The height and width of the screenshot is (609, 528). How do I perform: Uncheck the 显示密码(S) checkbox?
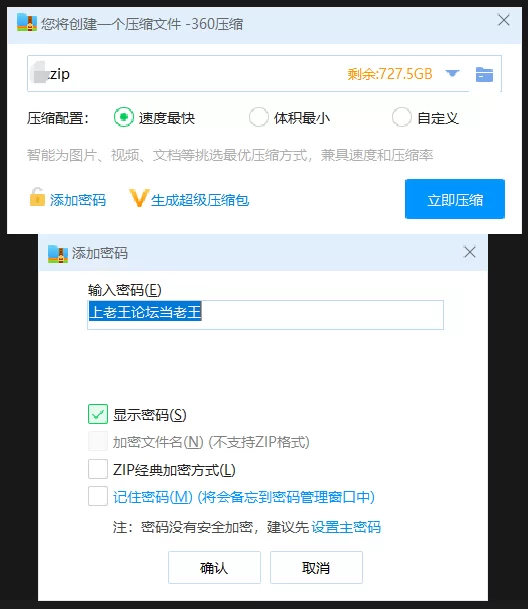tap(98, 414)
